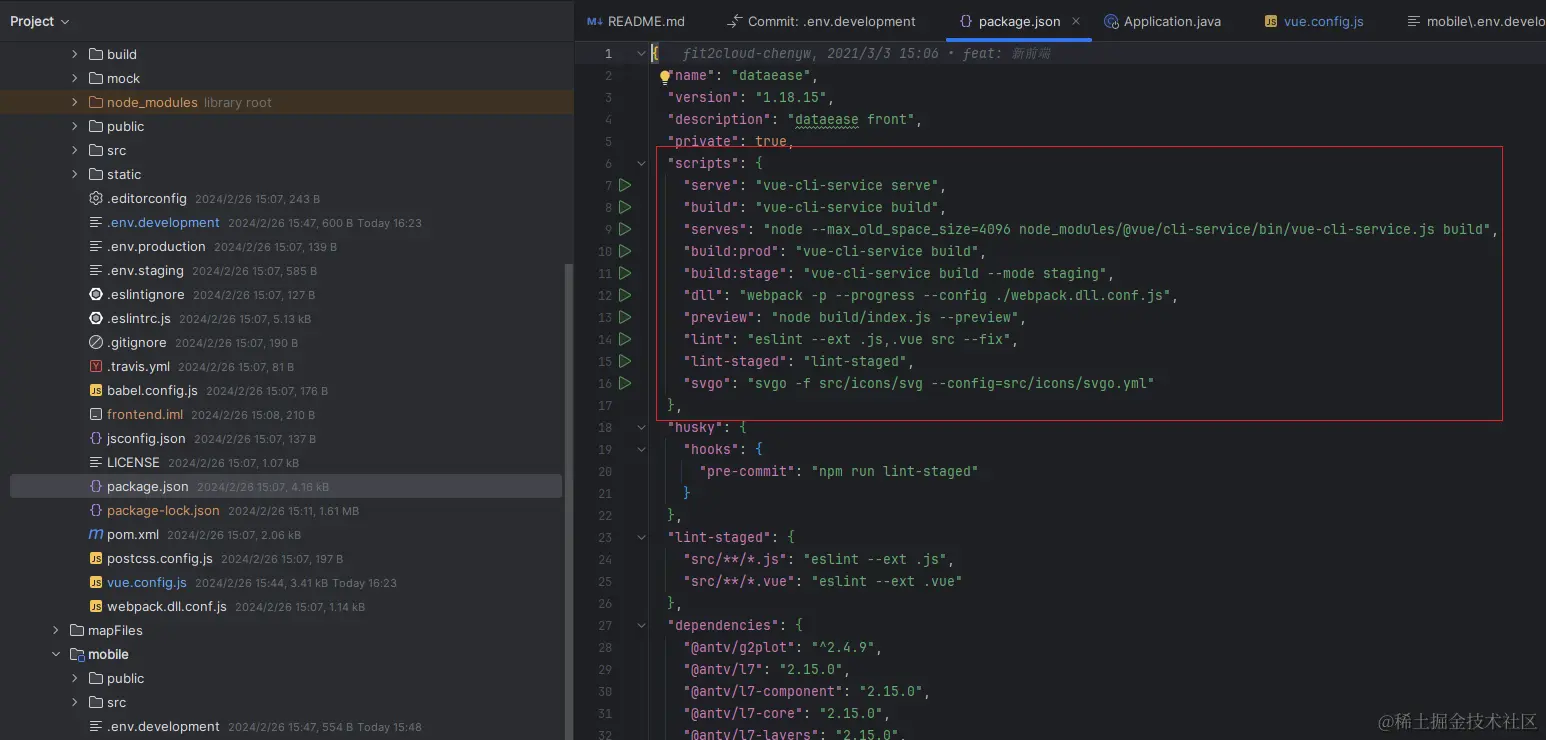The width and height of the screenshot is (1546, 740).
Task: Switch to the vue.config.js tab
Action: (x=1314, y=21)
